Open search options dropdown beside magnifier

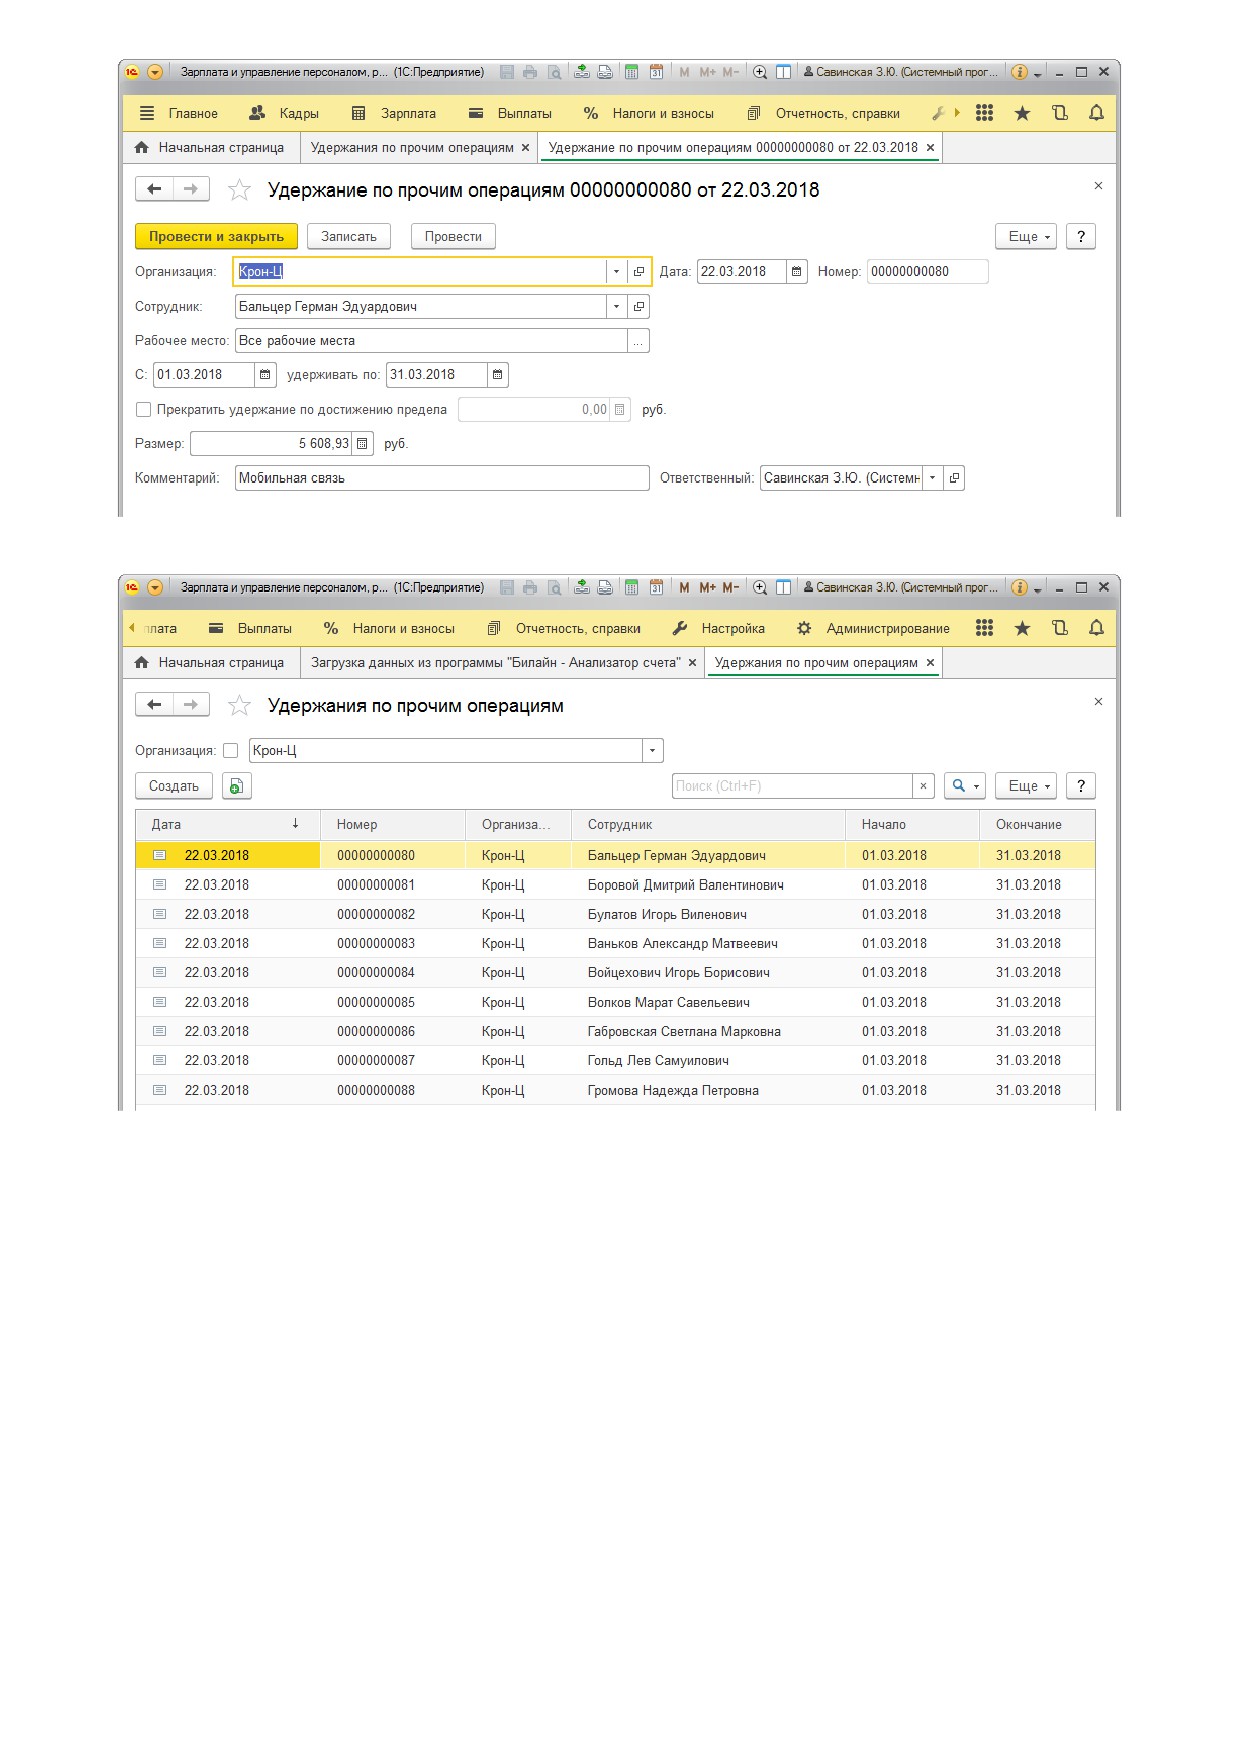pos(976,786)
